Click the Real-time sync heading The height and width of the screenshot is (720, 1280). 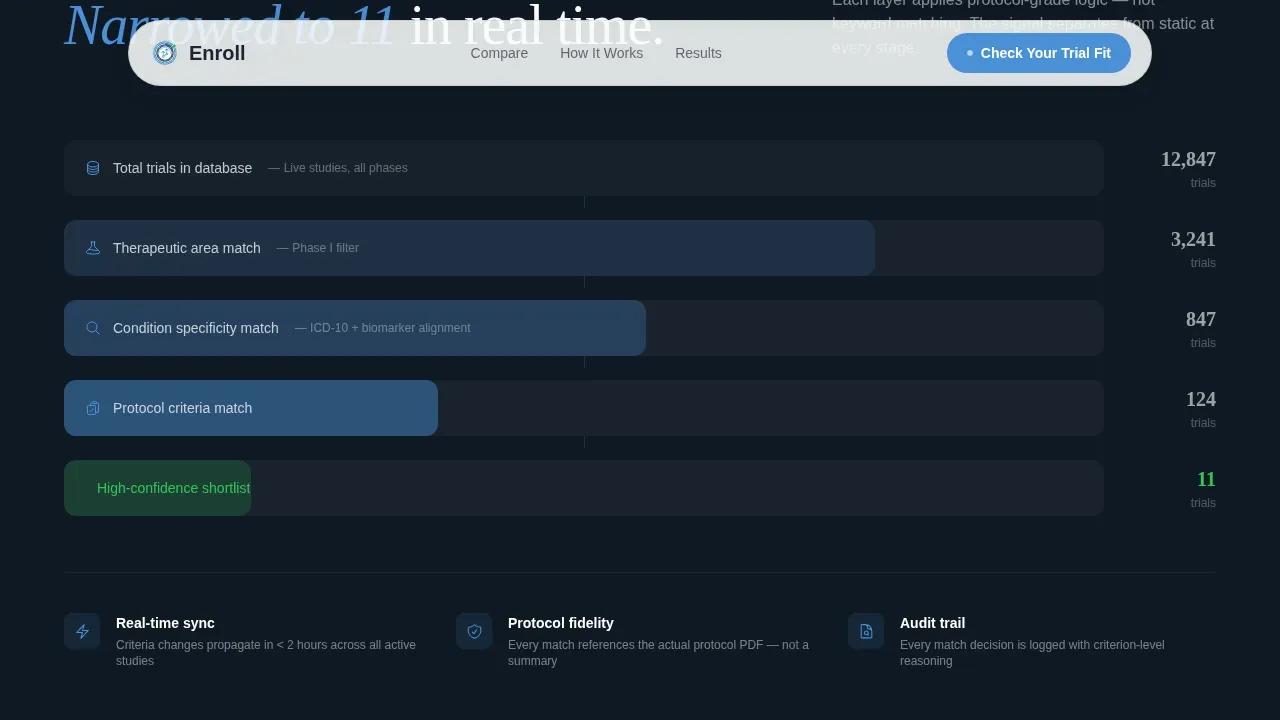click(x=165, y=623)
